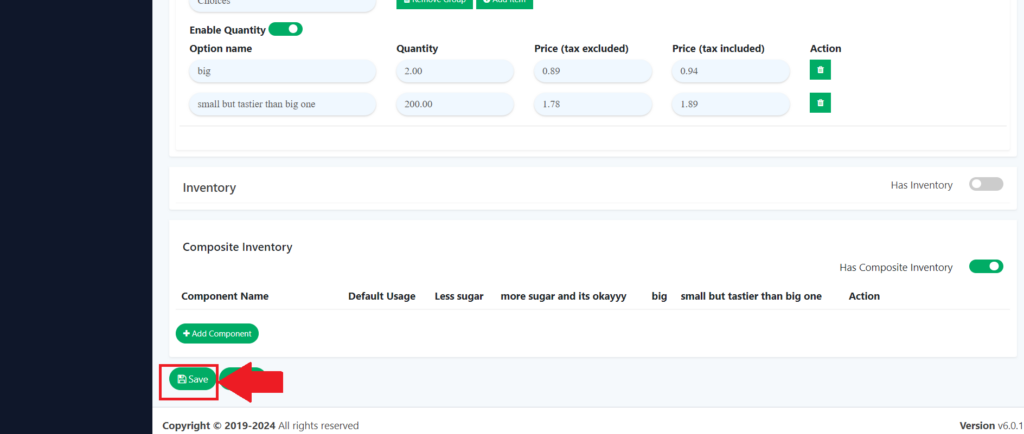Turn on the Has Inventory toggle
This screenshot has height=434, width=1024.
[985, 185]
